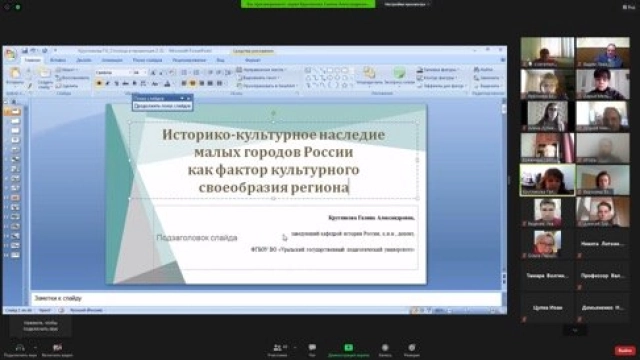This screenshot has width=640, height=360.
Task: Open the Zoom reactions icon
Action: (x=411, y=347)
